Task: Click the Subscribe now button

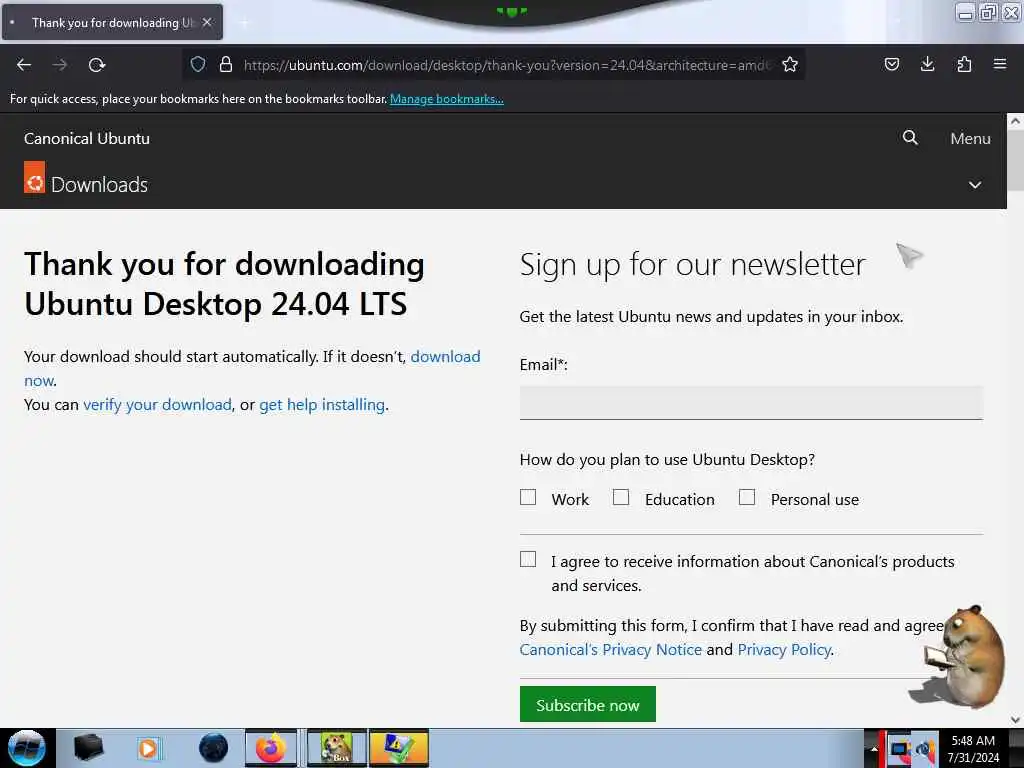Action: click(x=588, y=705)
